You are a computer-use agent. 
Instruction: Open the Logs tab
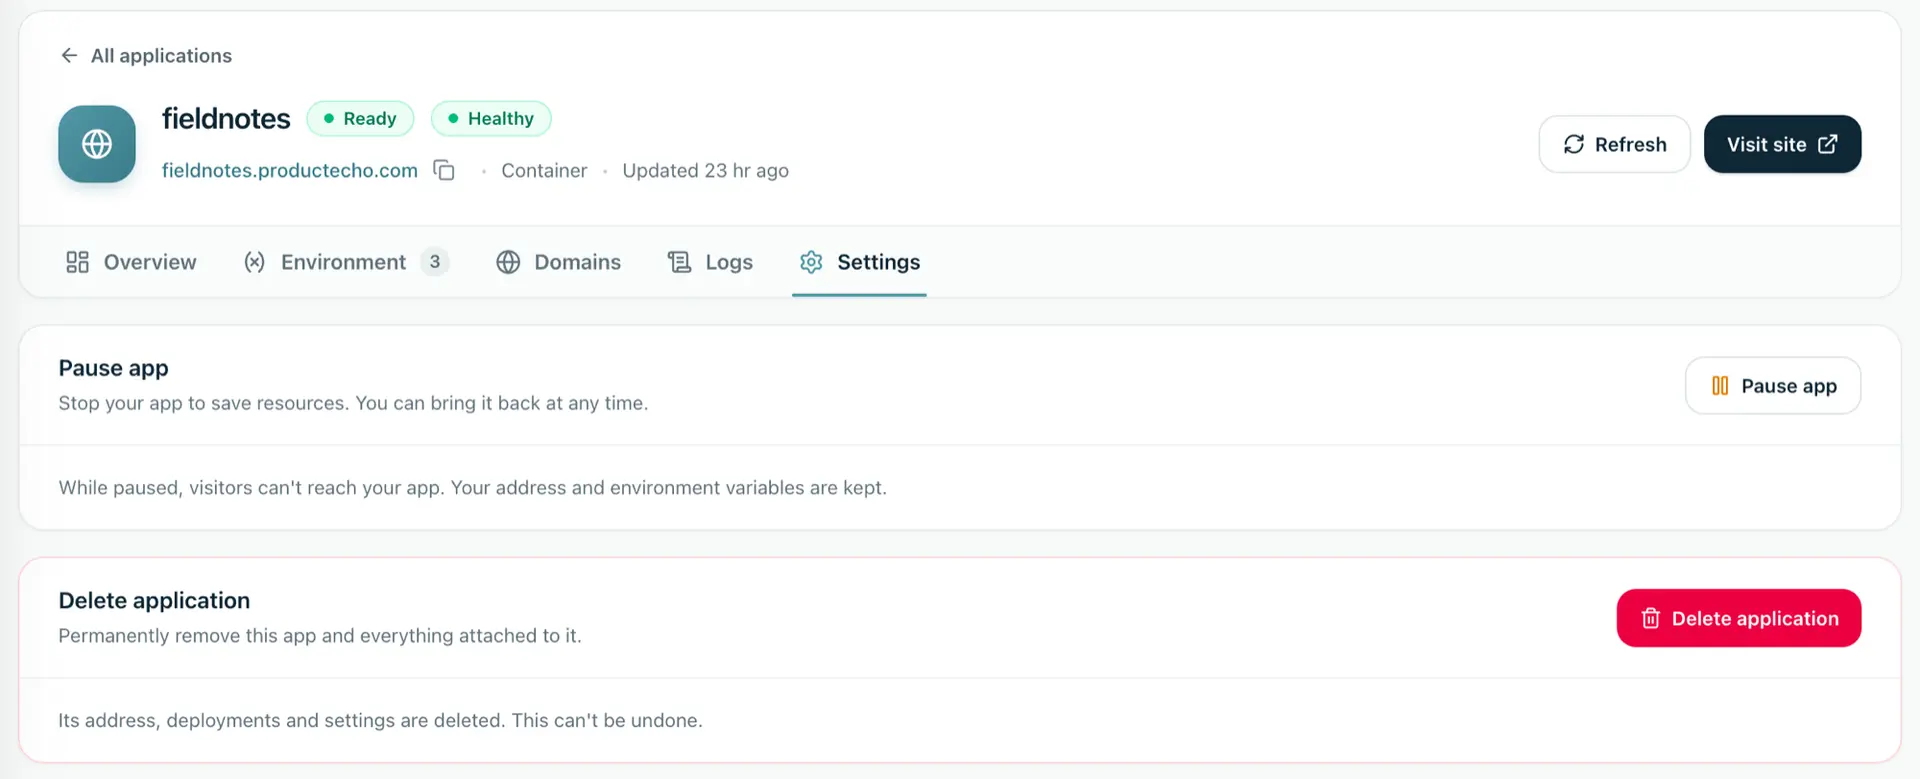click(710, 262)
